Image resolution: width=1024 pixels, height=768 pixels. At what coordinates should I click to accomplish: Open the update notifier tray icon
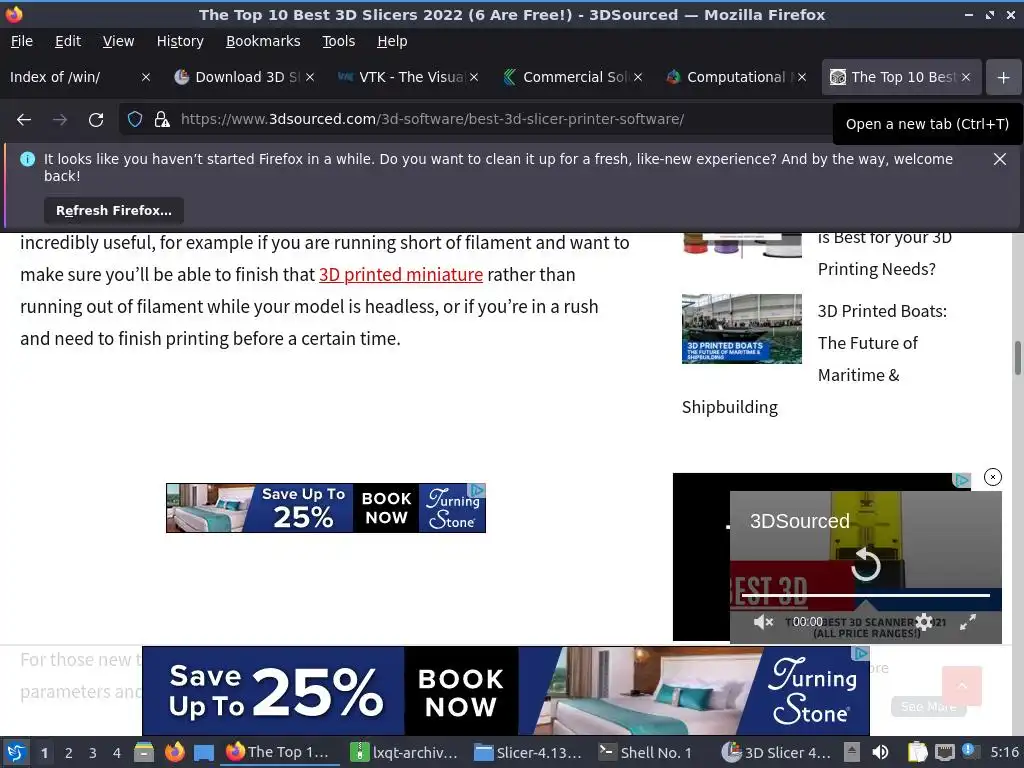click(969, 751)
